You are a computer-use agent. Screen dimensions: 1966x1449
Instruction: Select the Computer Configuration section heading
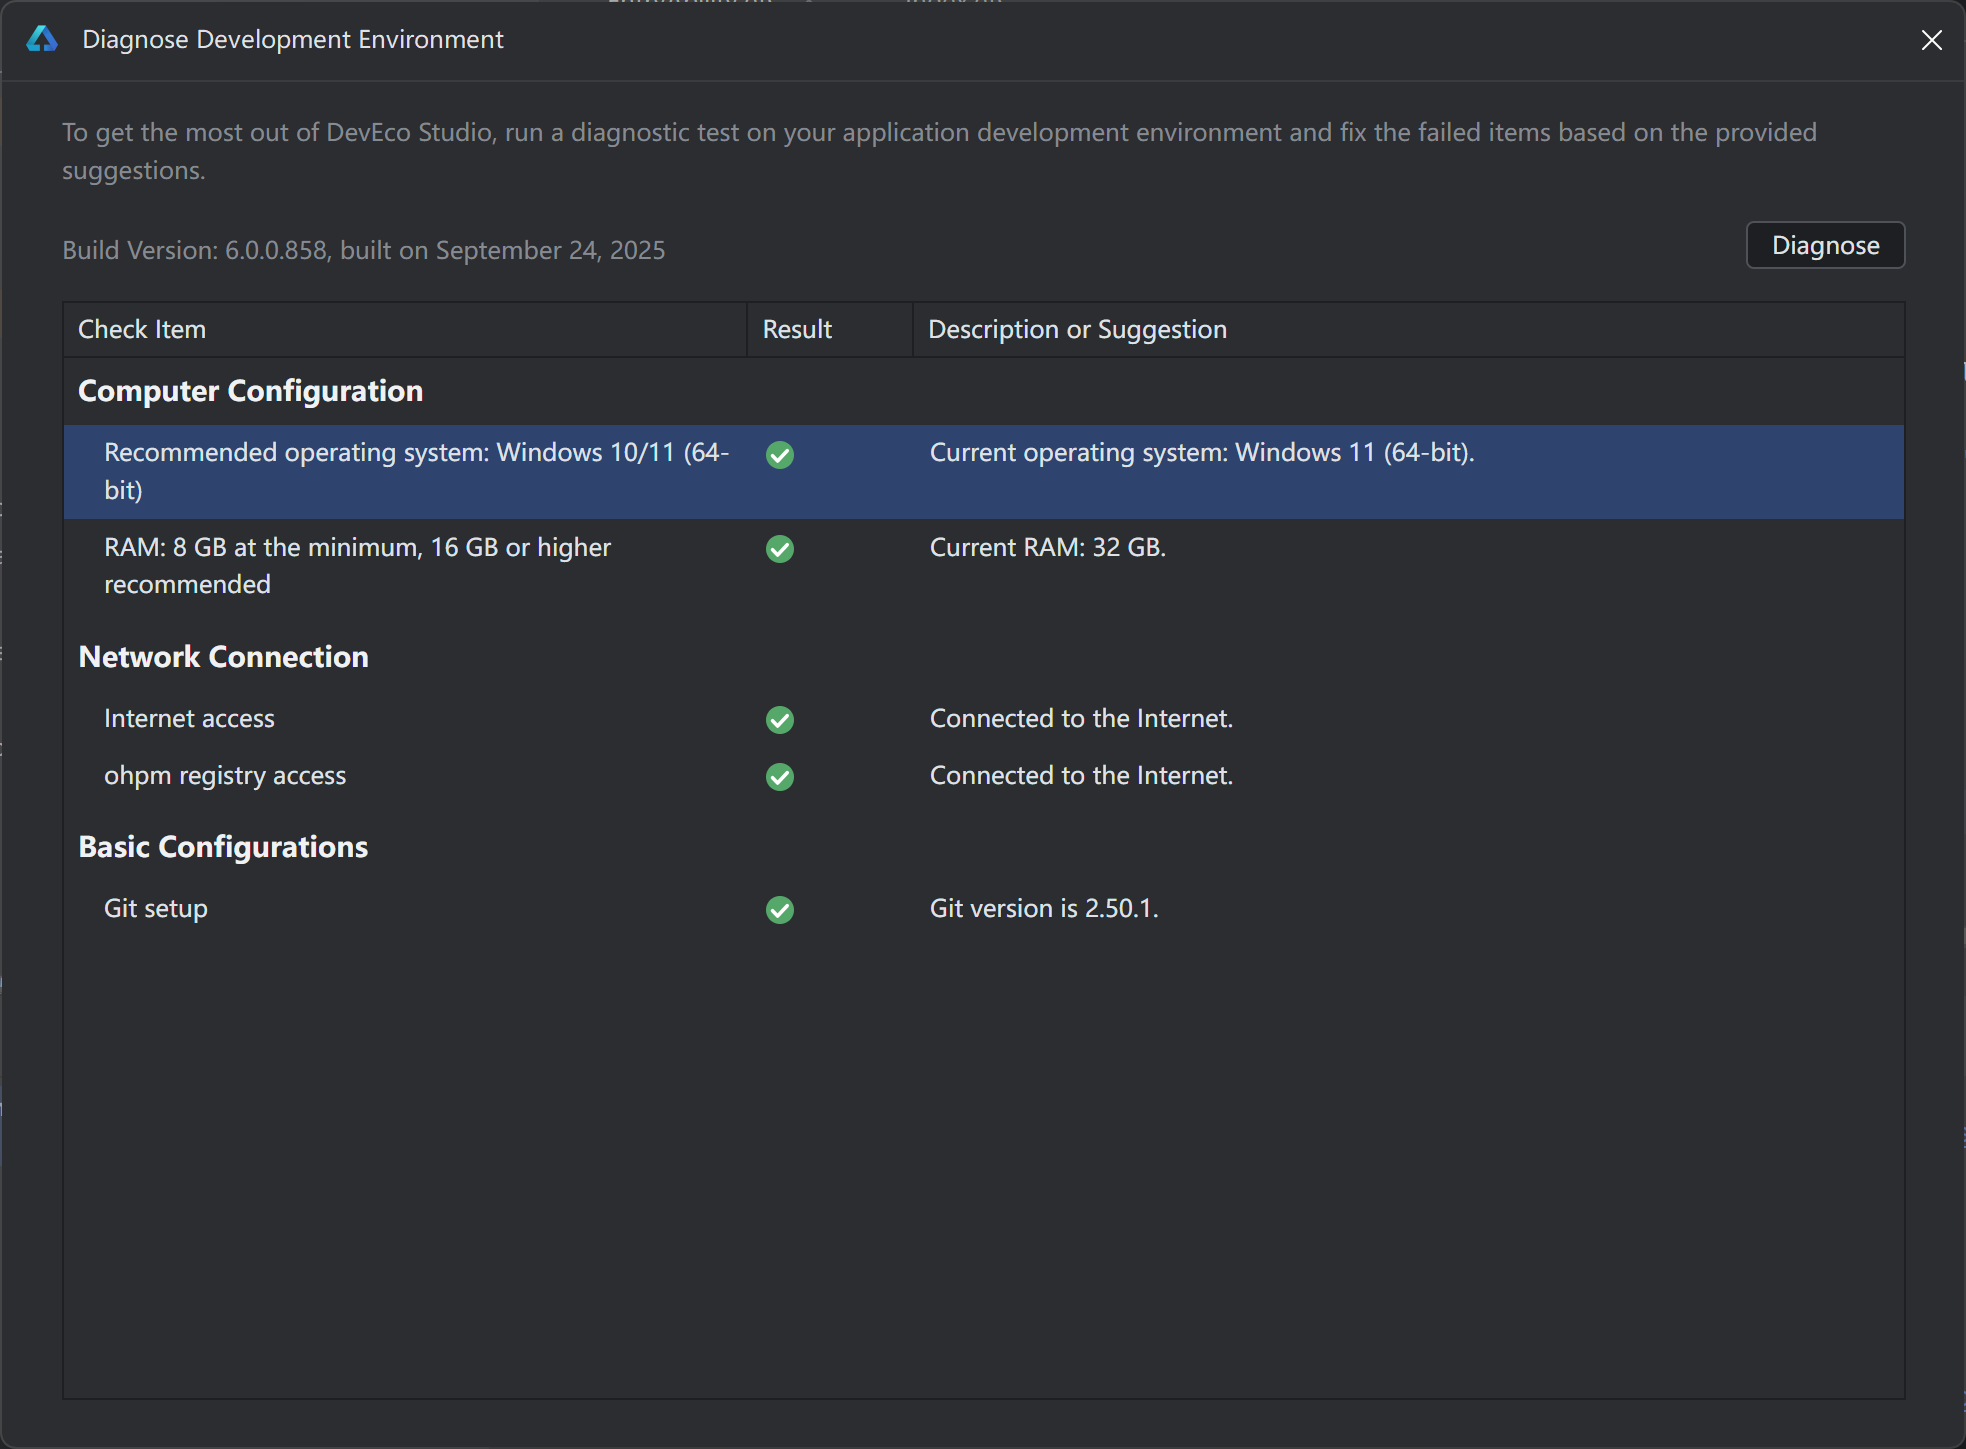point(250,391)
